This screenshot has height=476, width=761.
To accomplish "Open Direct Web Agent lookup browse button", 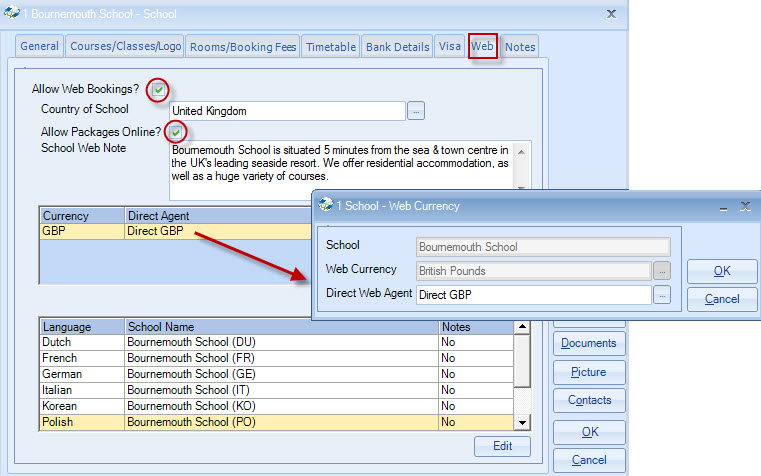I will (x=661, y=295).
